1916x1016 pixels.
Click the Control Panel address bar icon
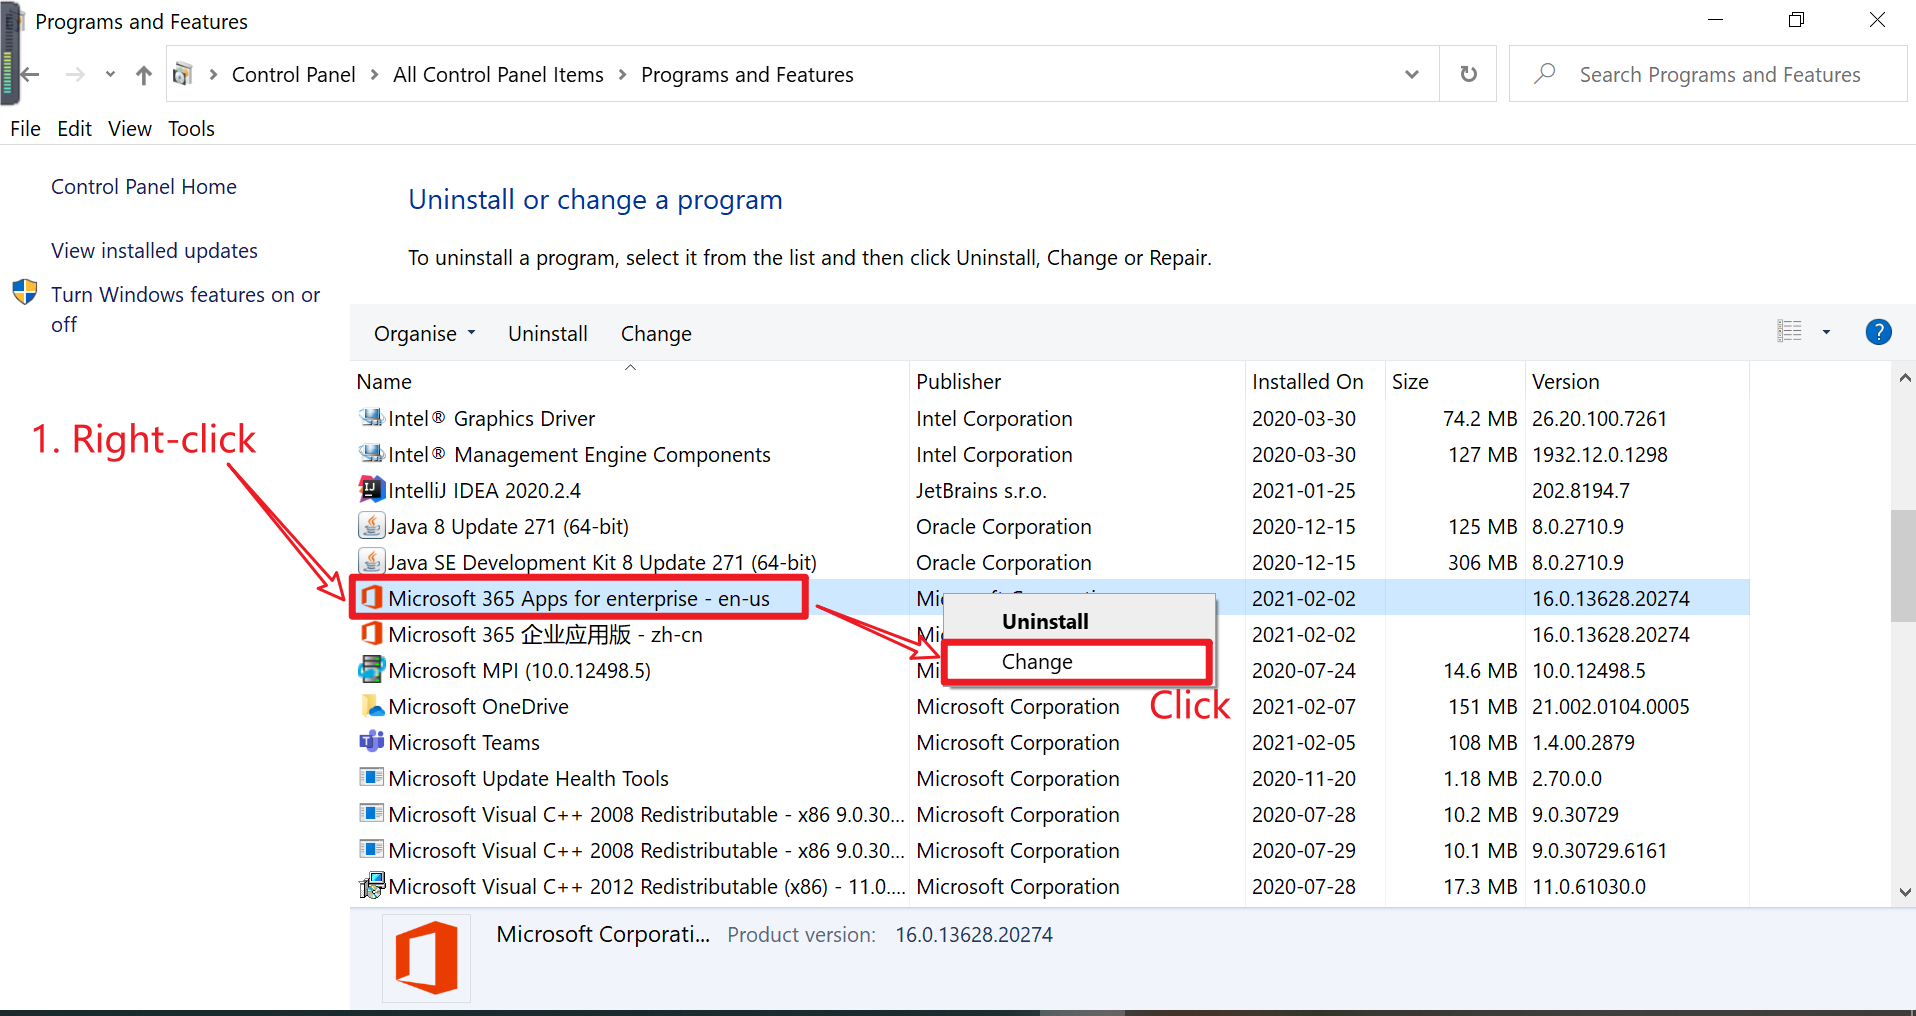(x=183, y=74)
